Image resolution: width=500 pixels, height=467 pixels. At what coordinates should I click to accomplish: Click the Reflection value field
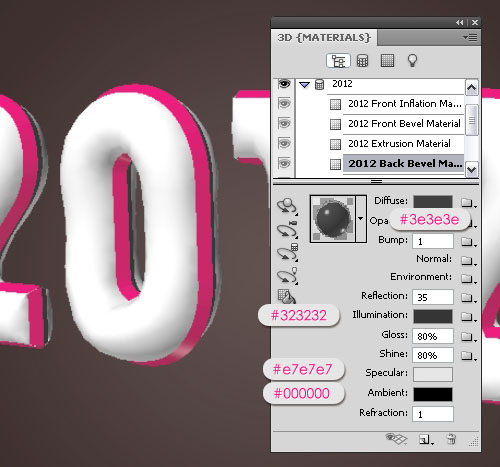[x=433, y=297]
